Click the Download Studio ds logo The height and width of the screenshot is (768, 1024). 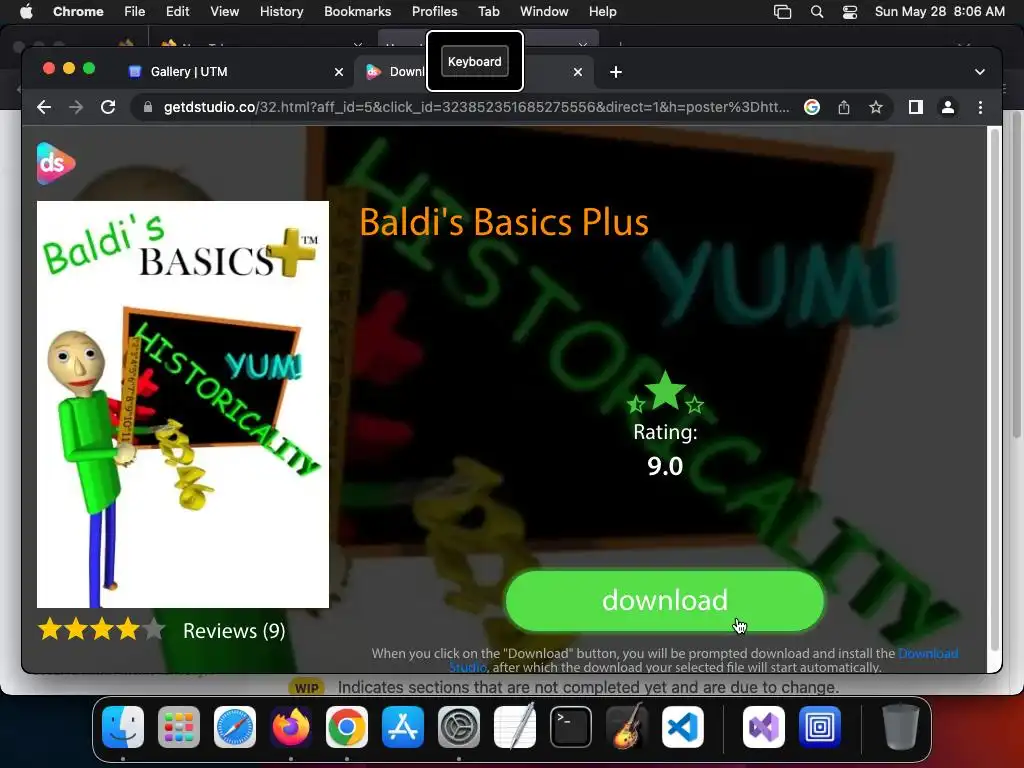pyautogui.click(x=56, y=163)
